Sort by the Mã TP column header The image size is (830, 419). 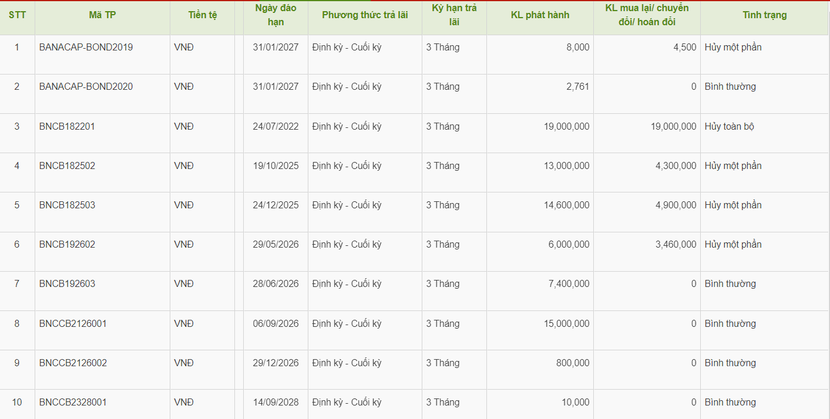[x=102, y=15]
